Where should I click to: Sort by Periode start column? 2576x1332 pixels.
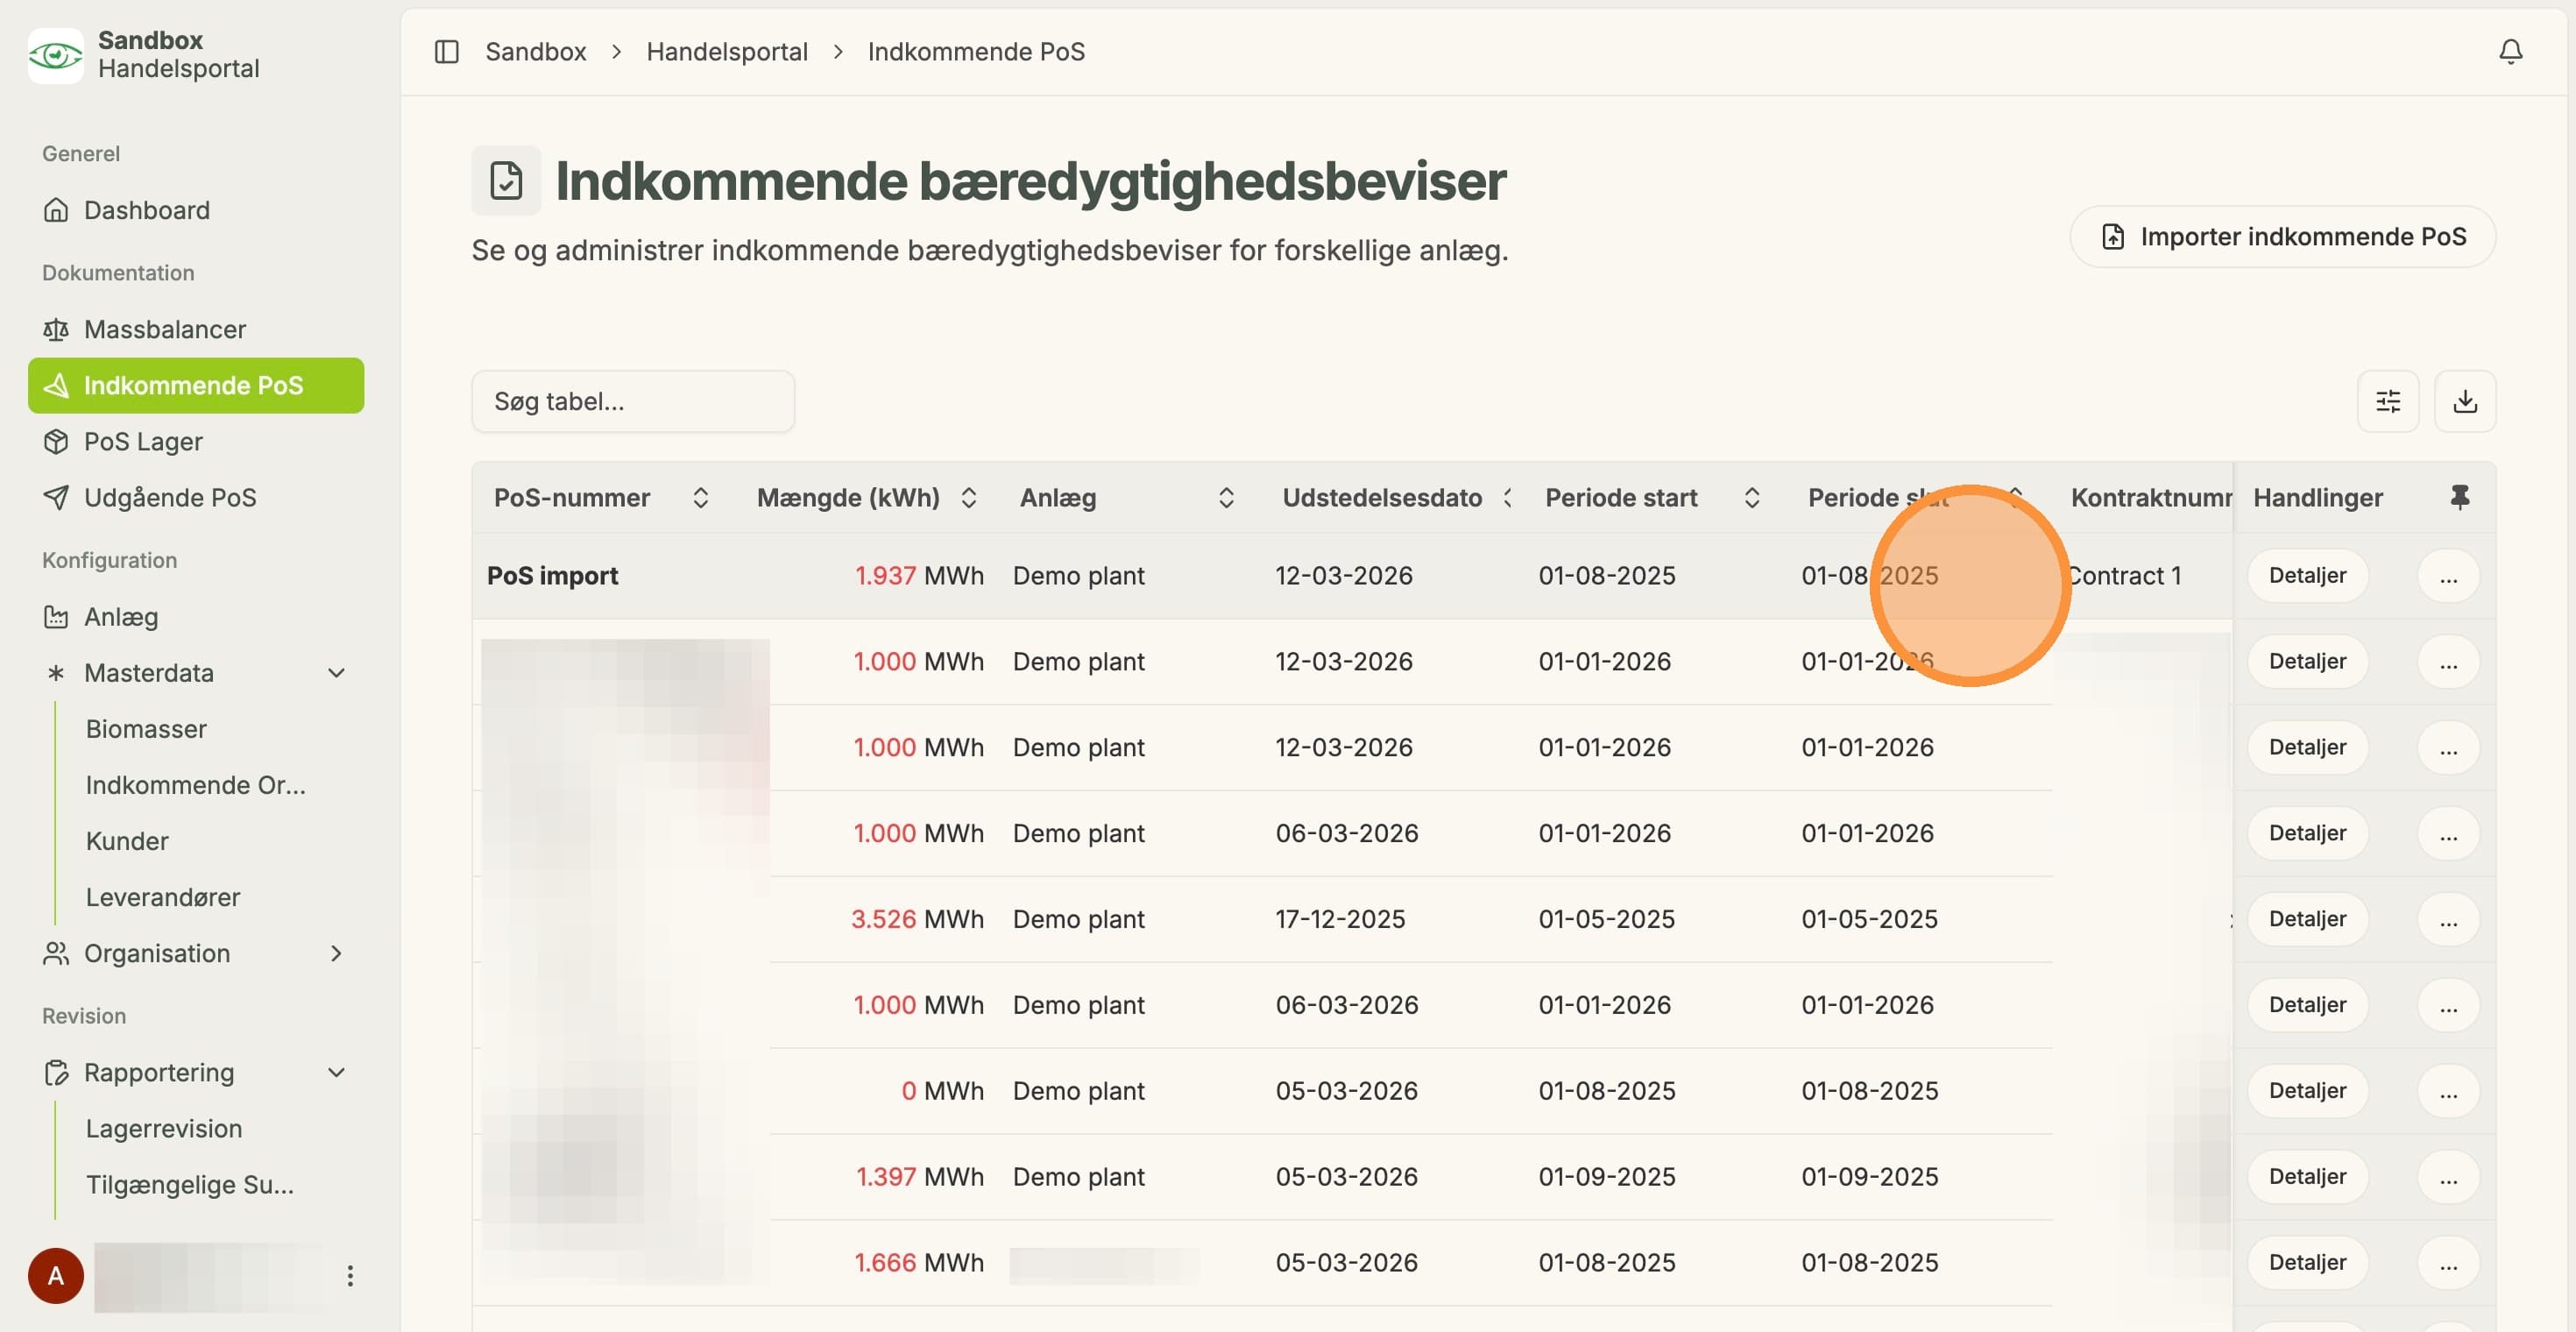1751,497
